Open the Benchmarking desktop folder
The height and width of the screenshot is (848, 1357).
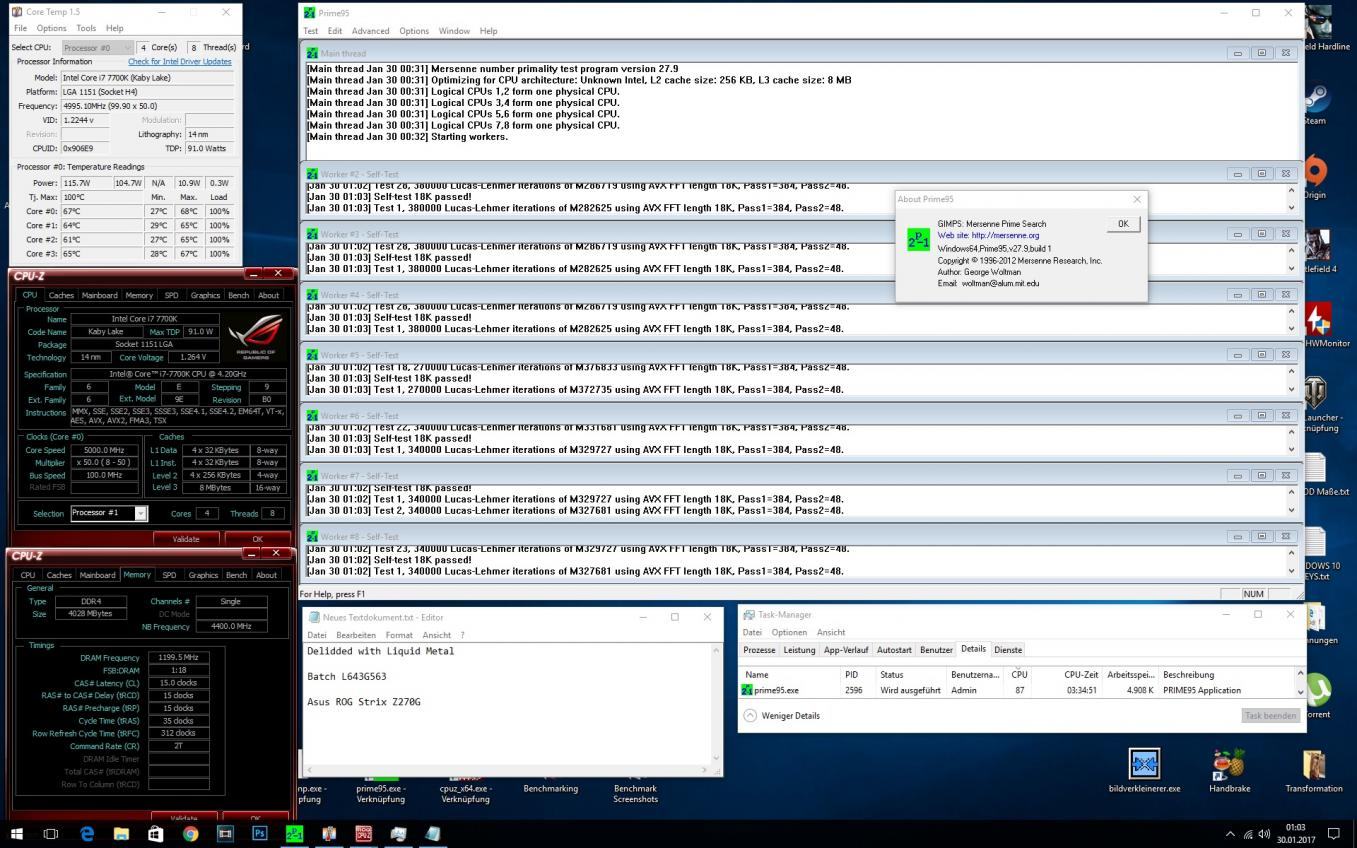pos(550,787)
